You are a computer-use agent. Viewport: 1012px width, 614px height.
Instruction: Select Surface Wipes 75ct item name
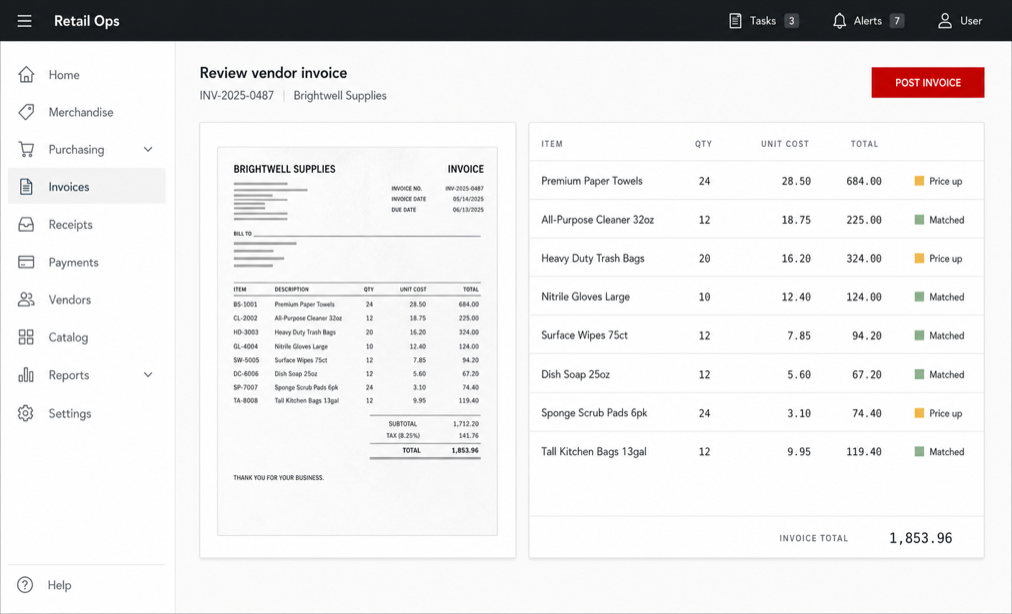(x=584, y=335)
